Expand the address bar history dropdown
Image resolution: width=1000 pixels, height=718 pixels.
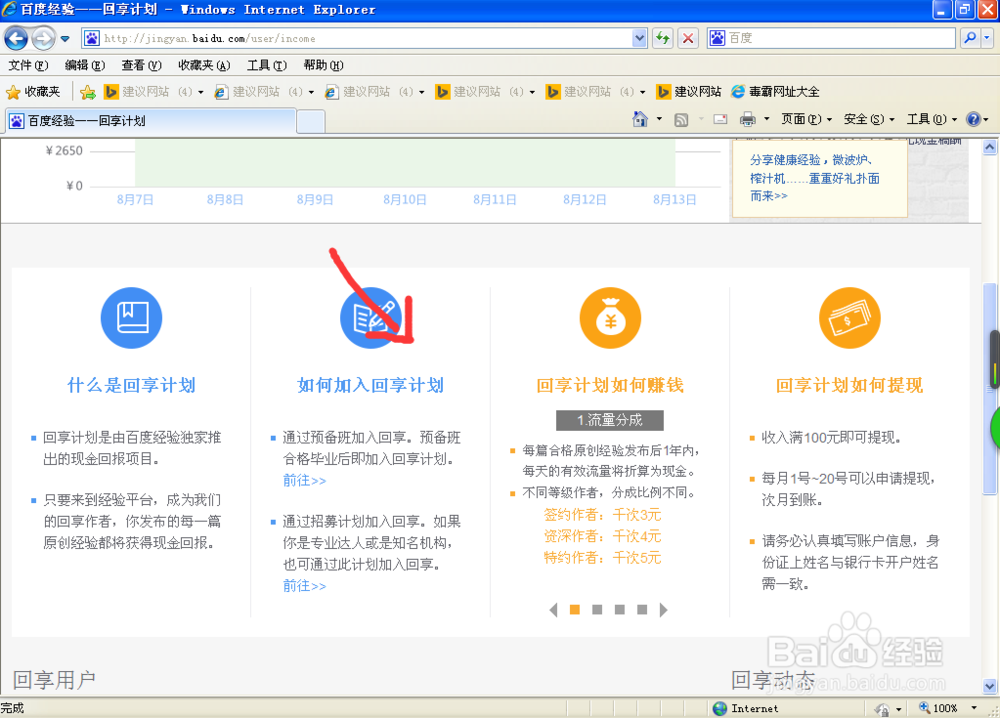(640, 38)
